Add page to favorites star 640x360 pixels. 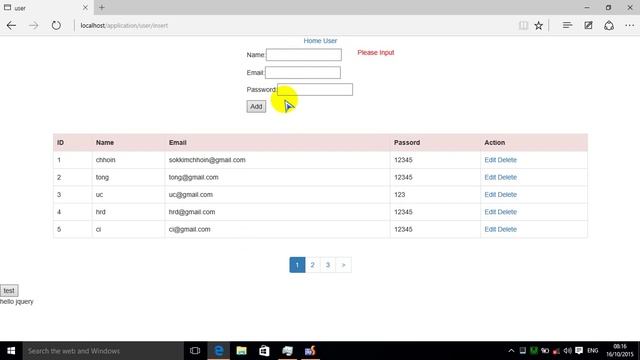click(539, 25)
